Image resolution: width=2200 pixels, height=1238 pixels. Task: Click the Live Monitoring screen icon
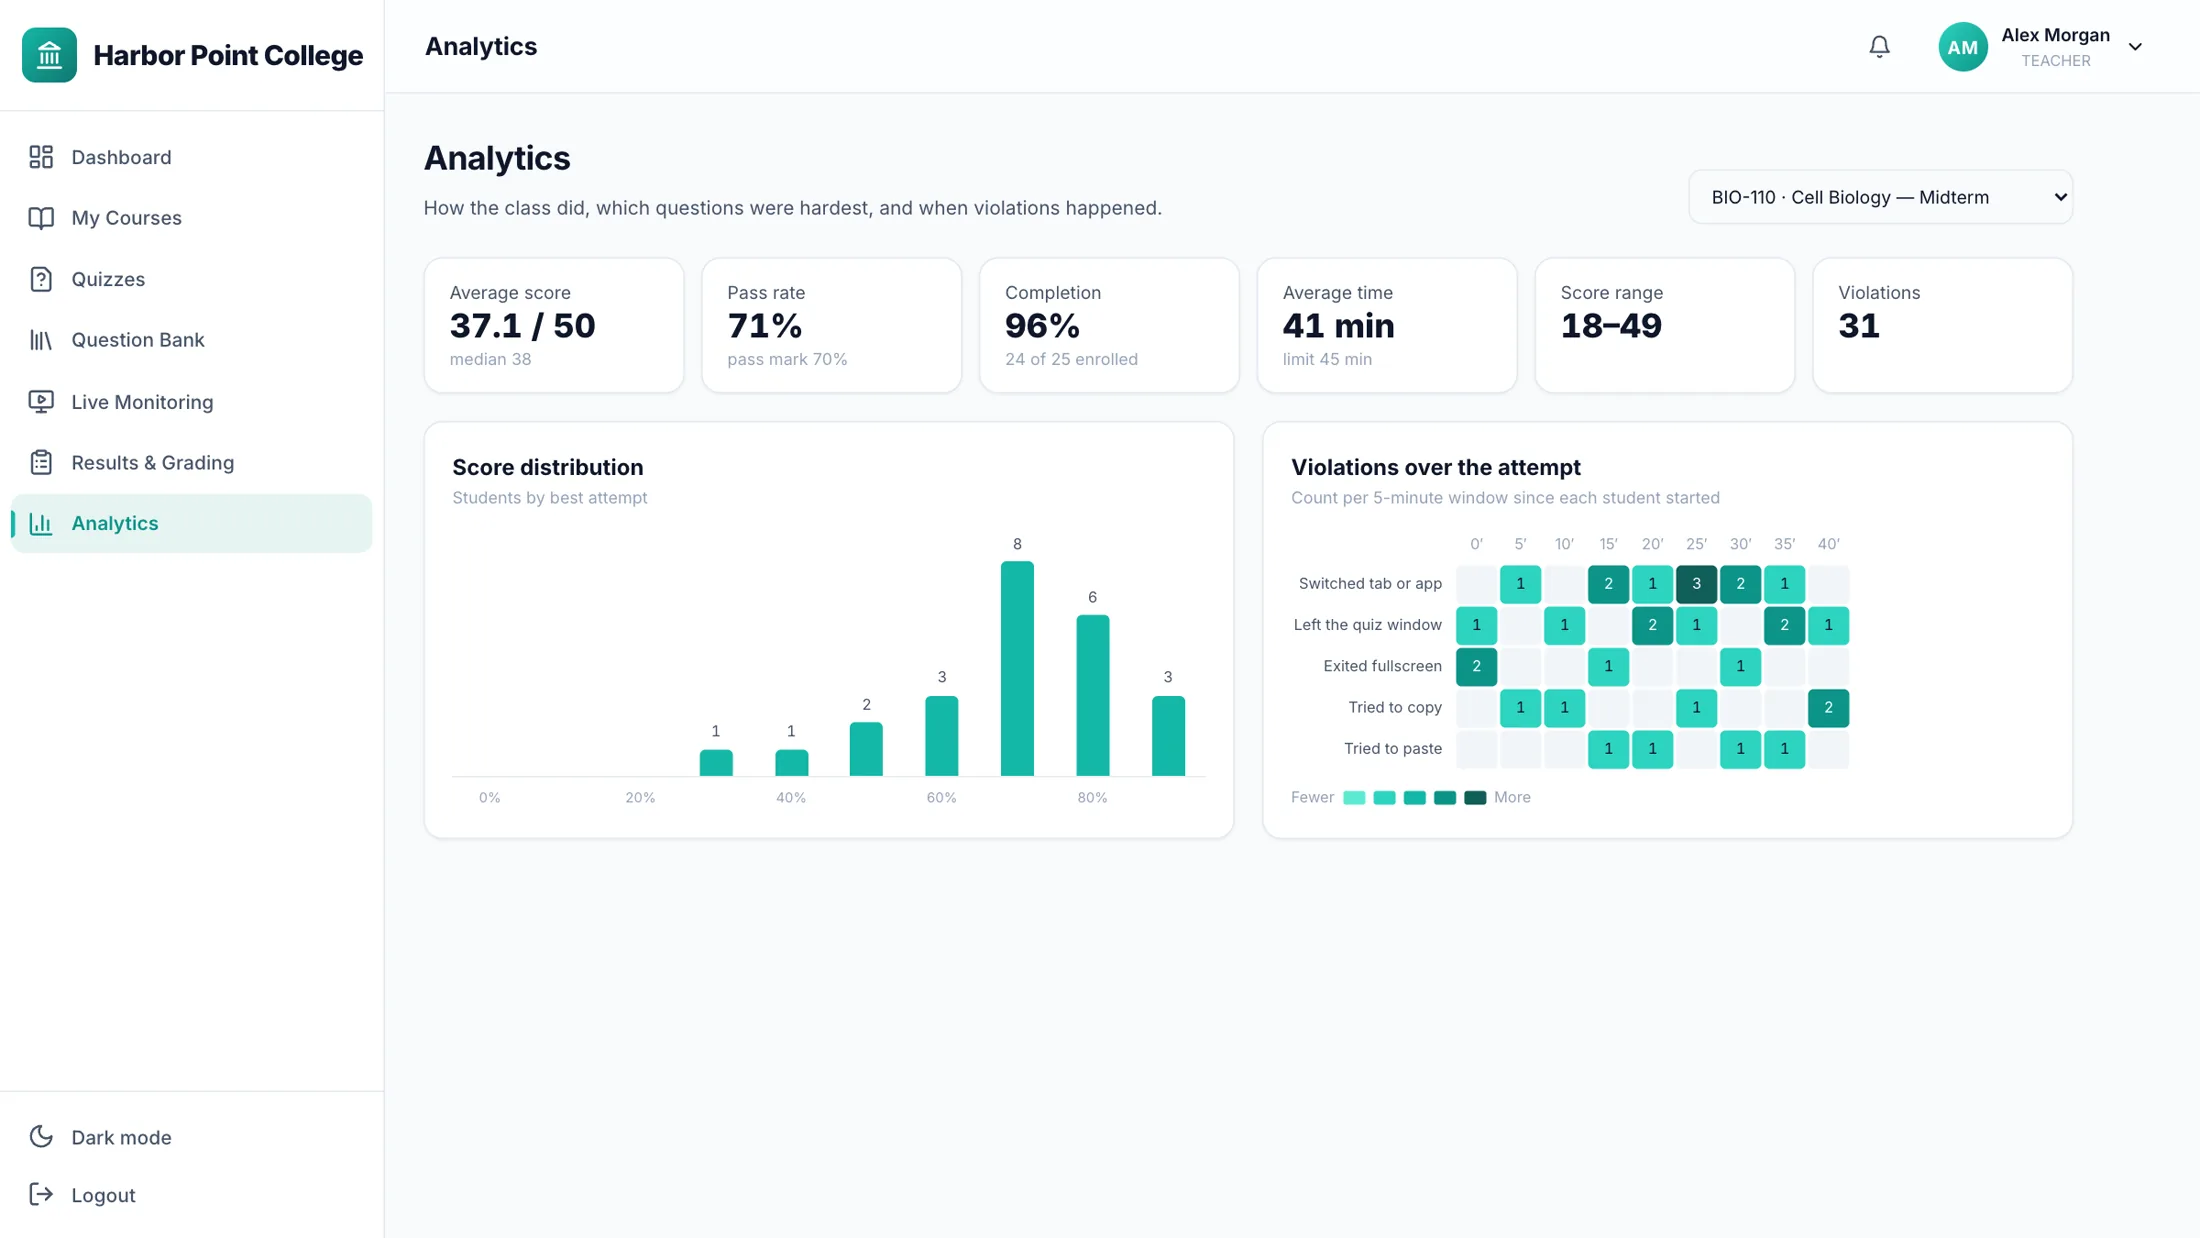[x=41, y=402]
